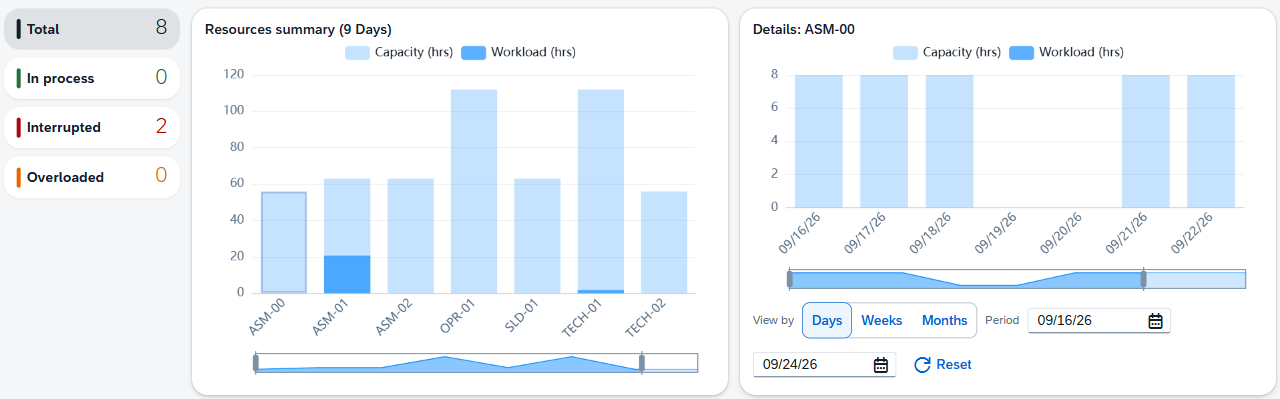Filter by Overloaded status card
The height and width of the screenshot is (399, 1280).
[x=92, y=177]
